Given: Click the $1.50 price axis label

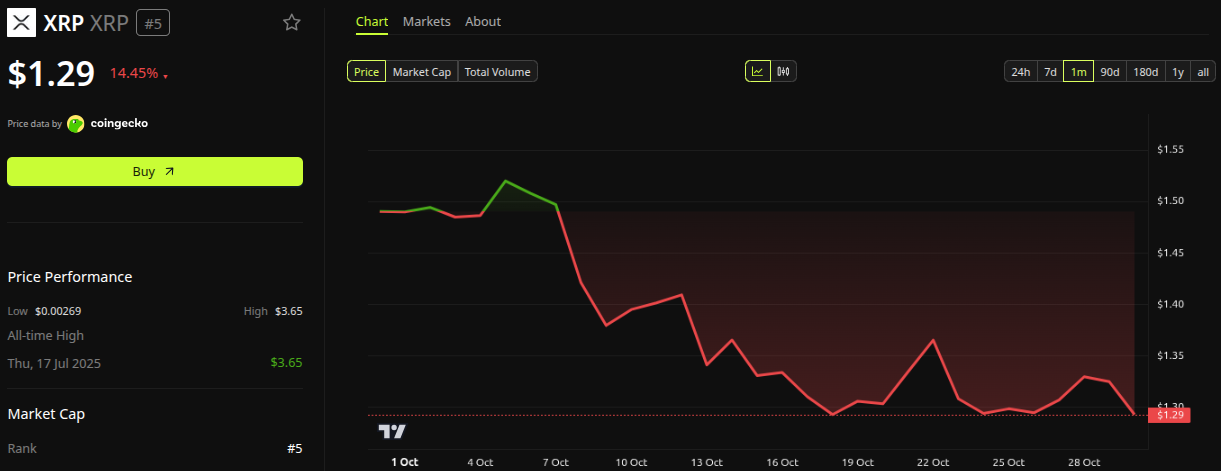Looking at the screenshot, I should 1170,201.
